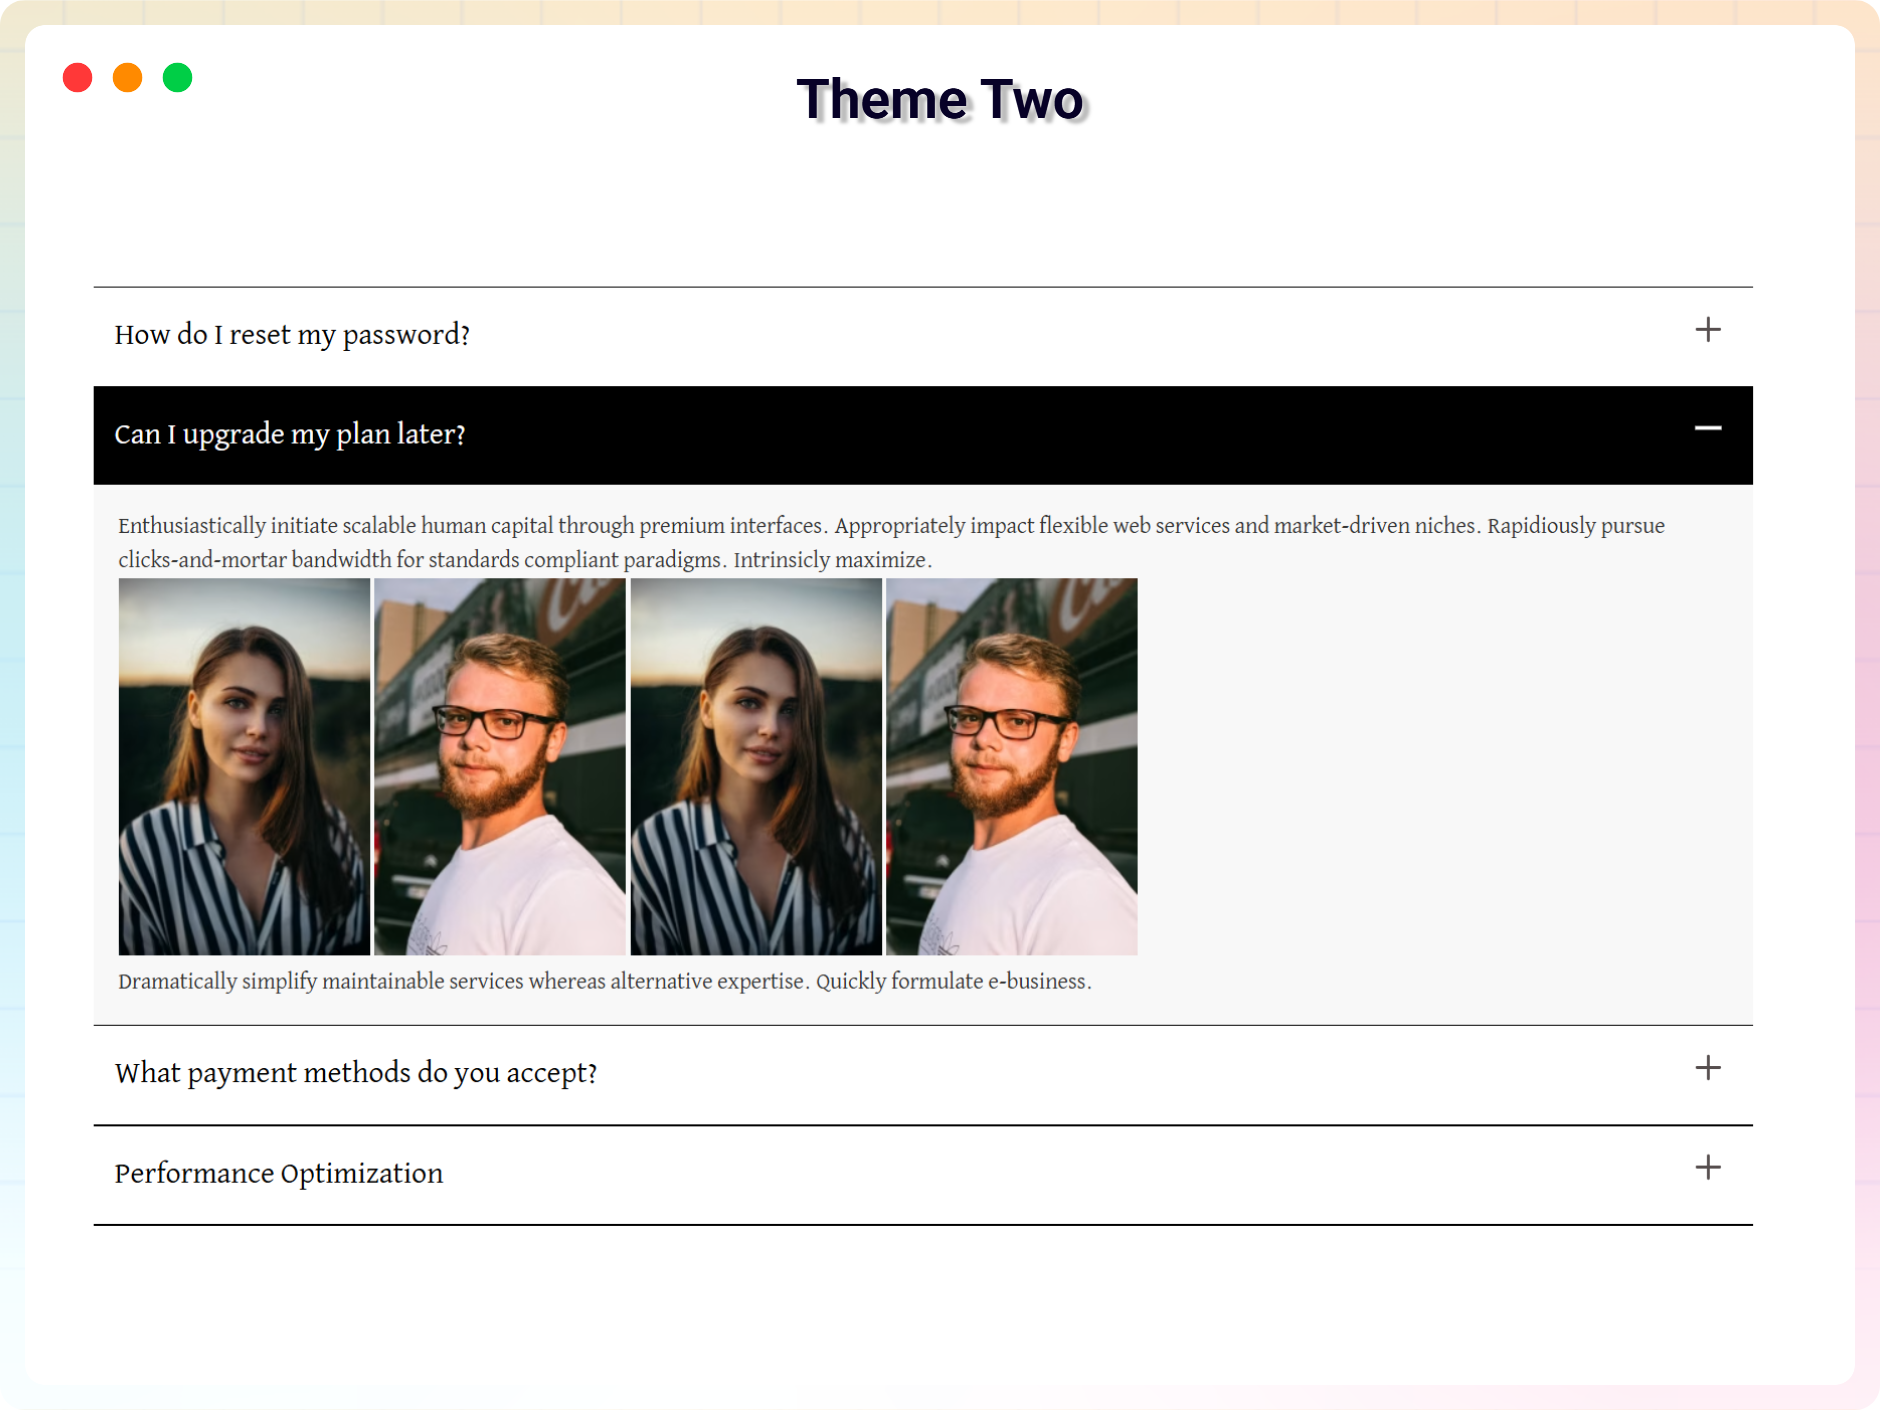1880x1410 pixels.
Task: Collapse the open answer using the minus icon
Action: tap(1708, 428)
